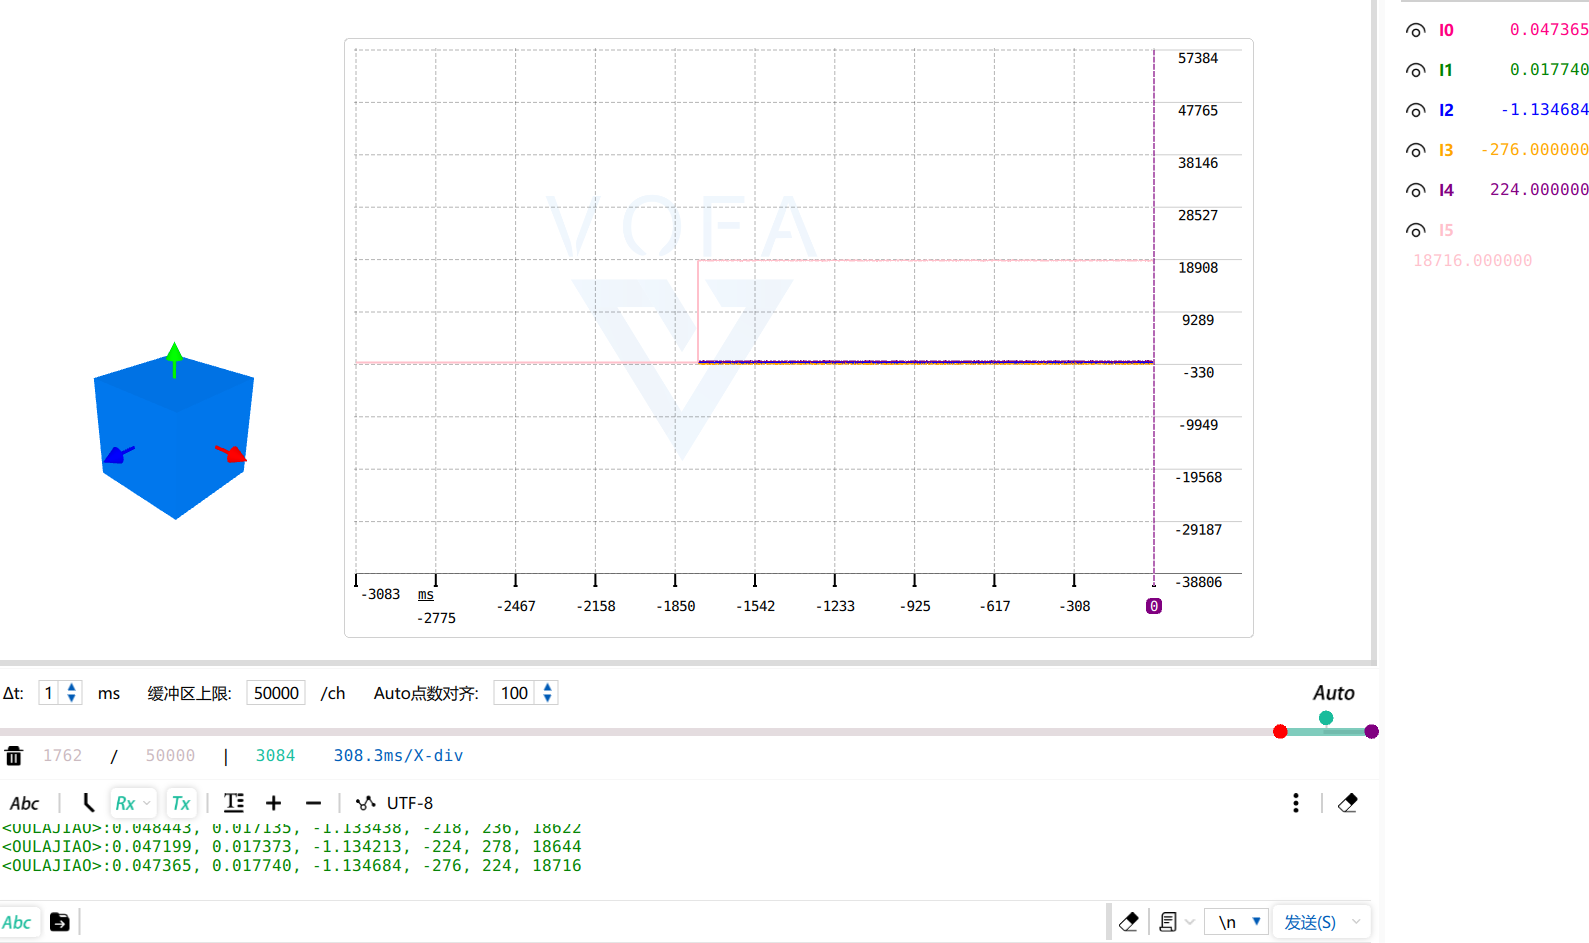Toggle visibility of channel I1
Viewport: 1589px width, 943px height.
coord(1415,70)
